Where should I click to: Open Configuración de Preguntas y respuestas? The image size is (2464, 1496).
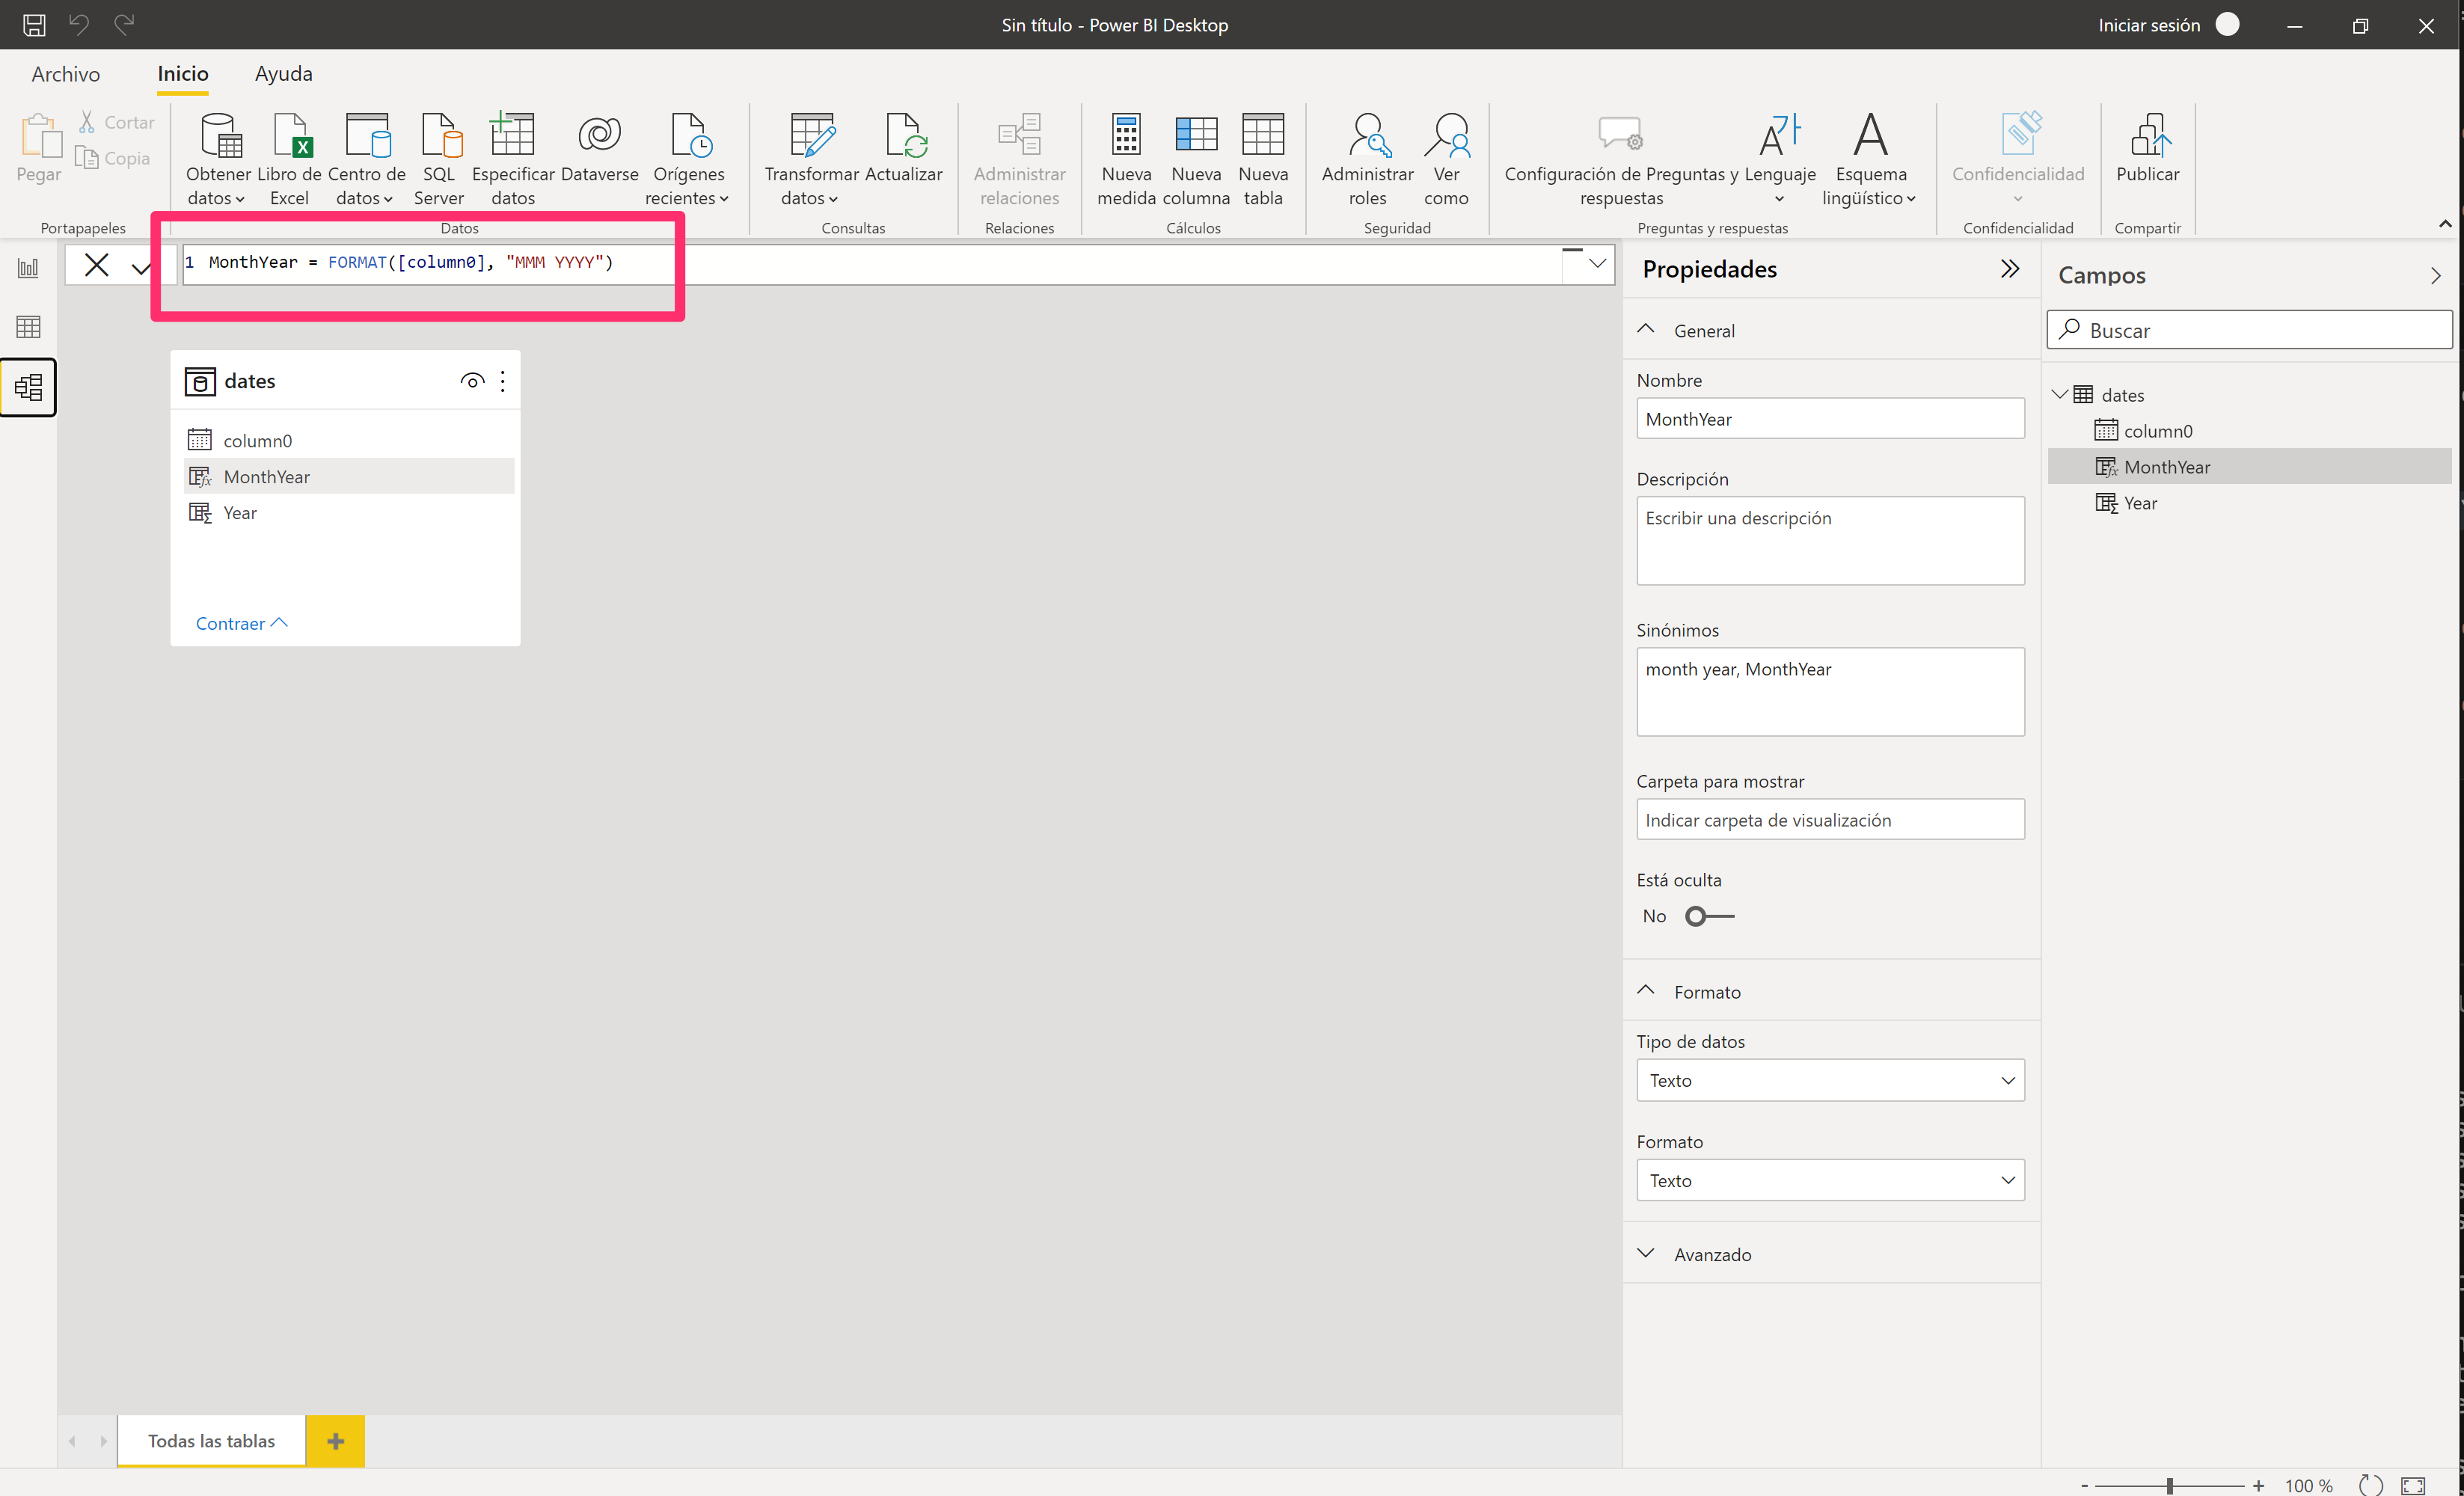tap(1621, 159)
